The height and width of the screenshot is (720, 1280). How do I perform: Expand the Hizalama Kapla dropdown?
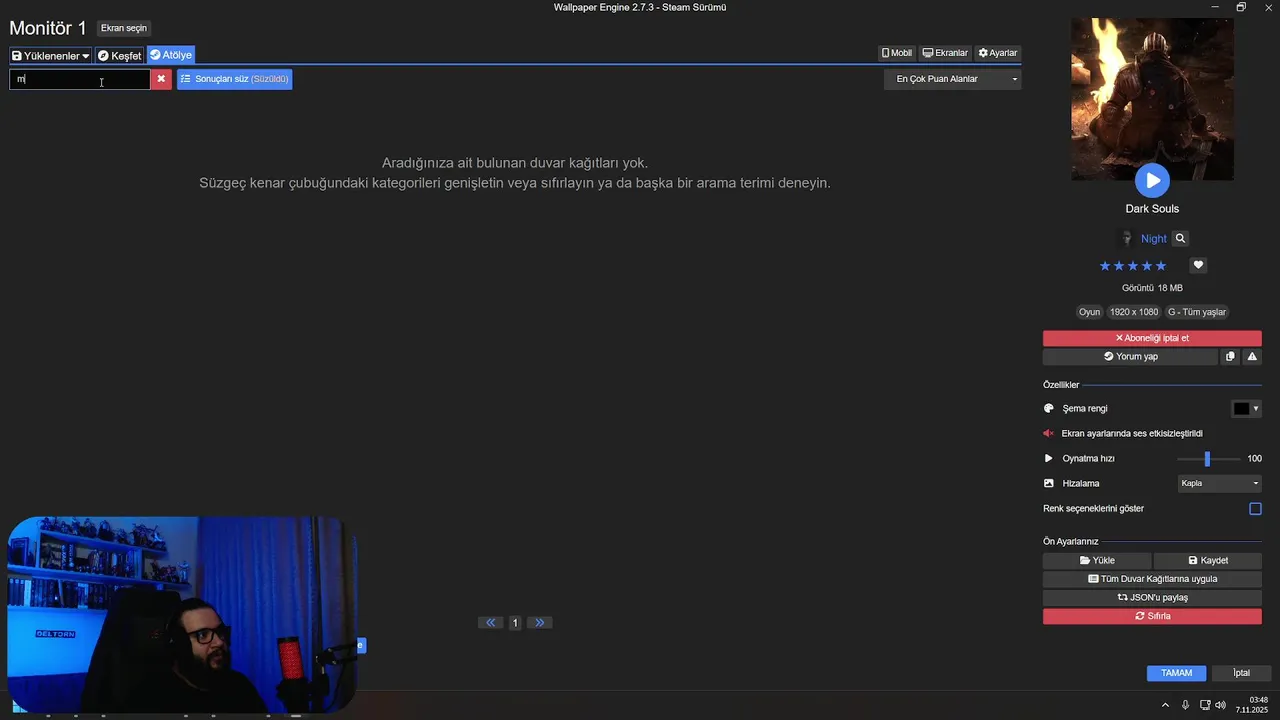click(x=1220, y=484)
